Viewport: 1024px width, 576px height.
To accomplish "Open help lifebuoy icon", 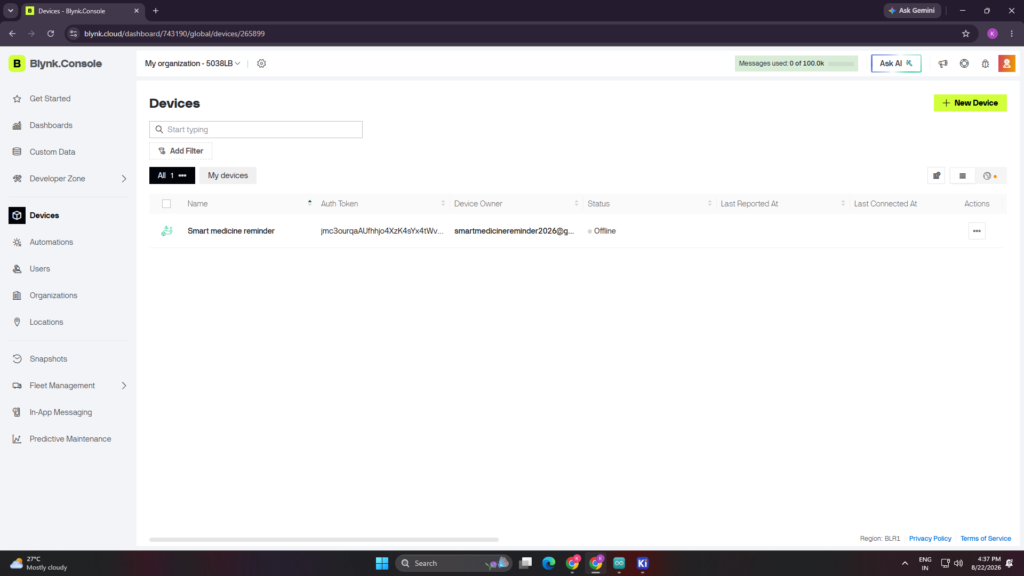I will pos(964,63).
